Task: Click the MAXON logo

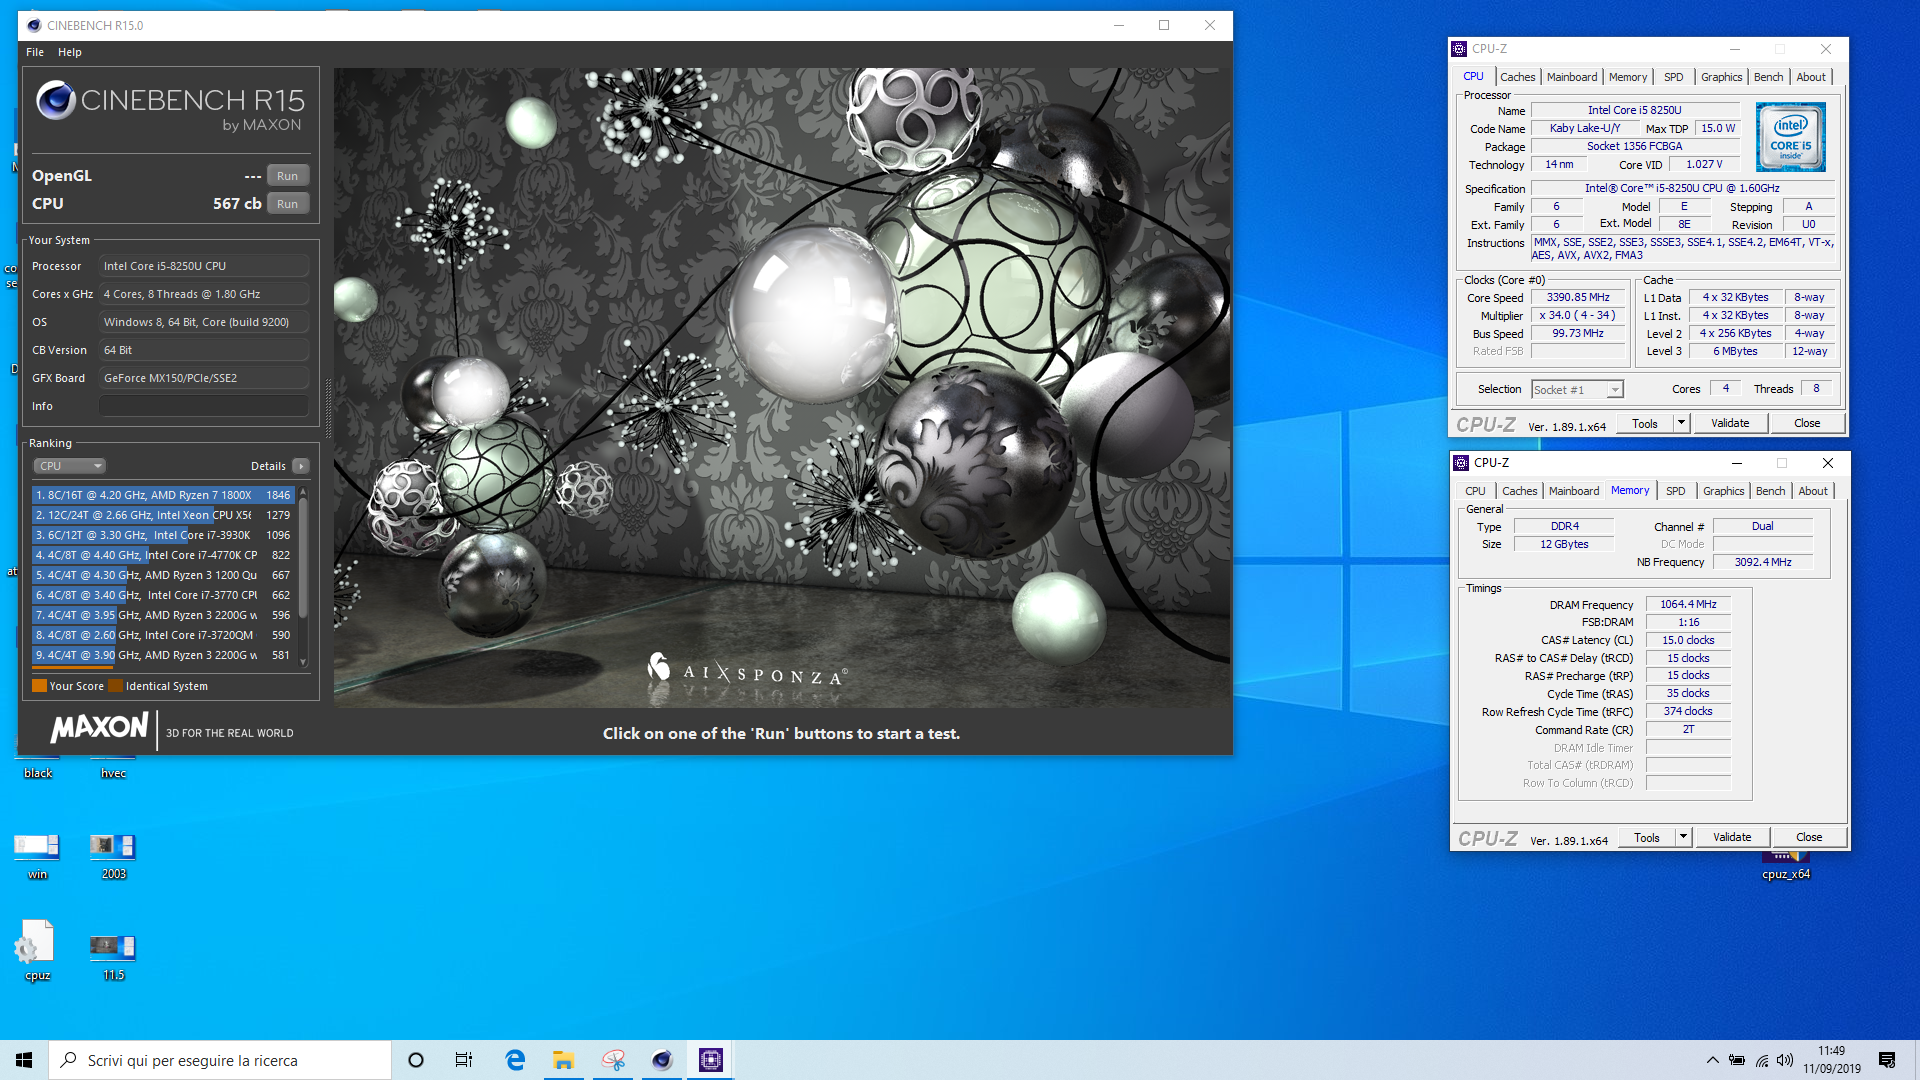Action: (x=99, y=727)
